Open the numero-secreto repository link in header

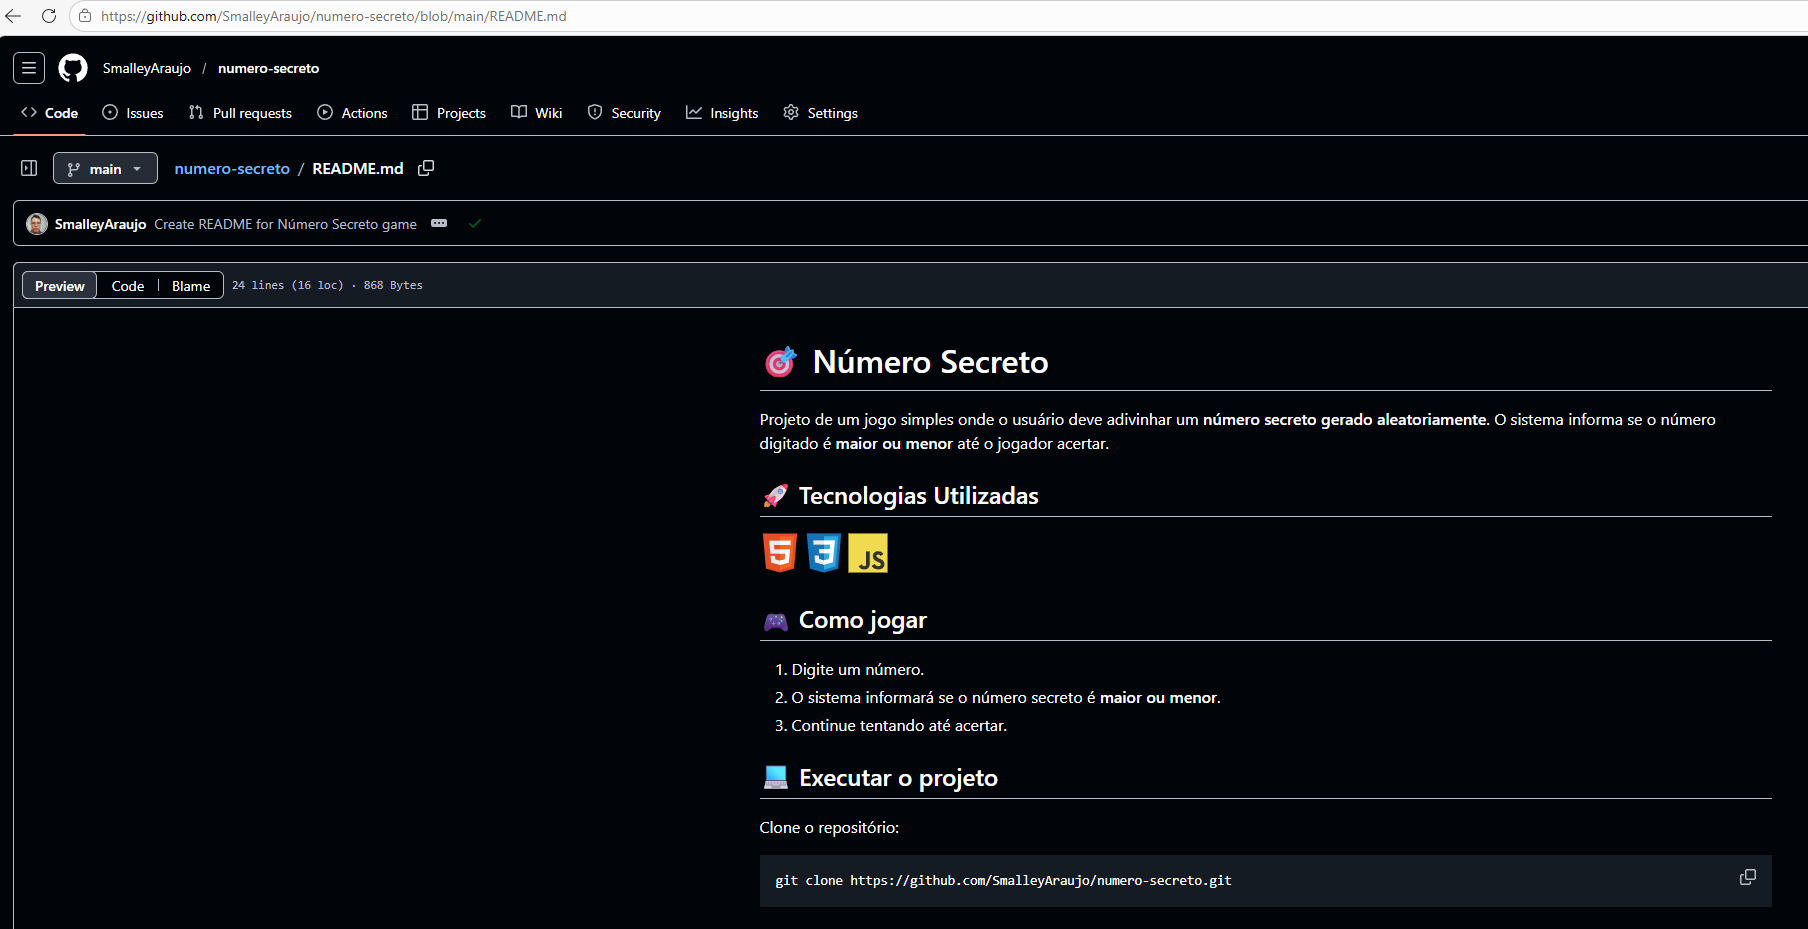click(x=268, y=68)
